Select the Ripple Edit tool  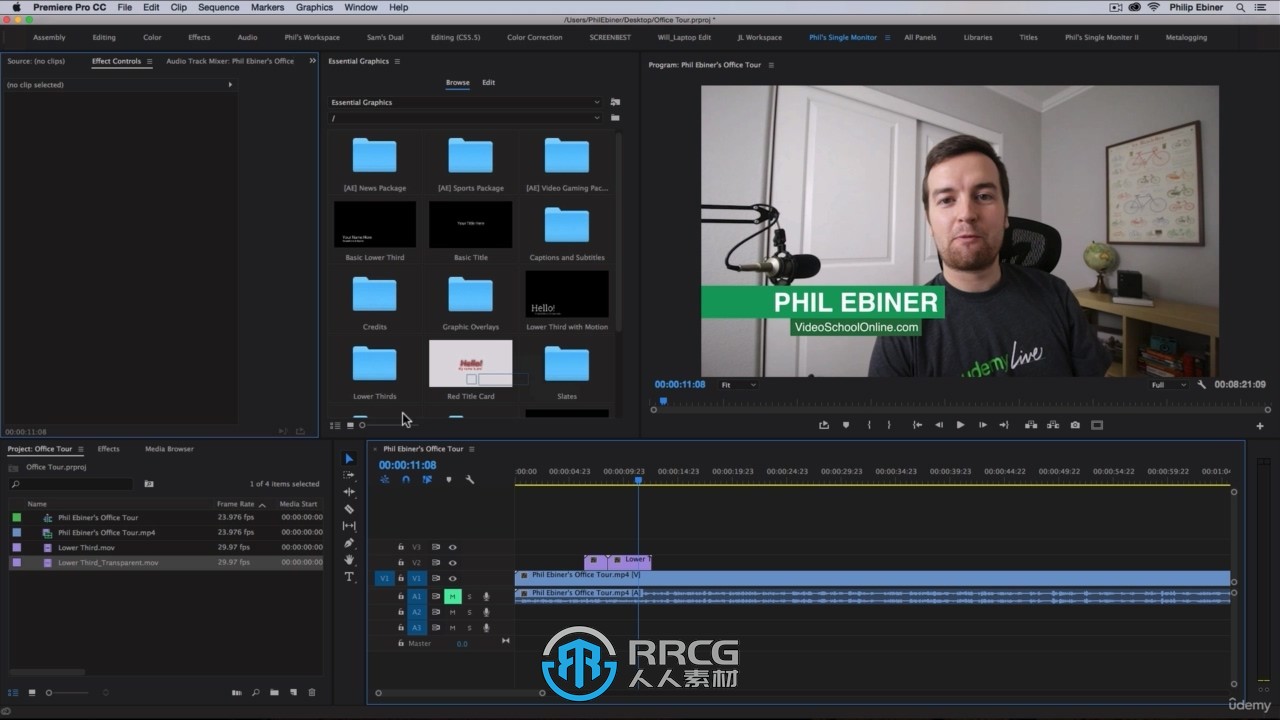point(349,492)
